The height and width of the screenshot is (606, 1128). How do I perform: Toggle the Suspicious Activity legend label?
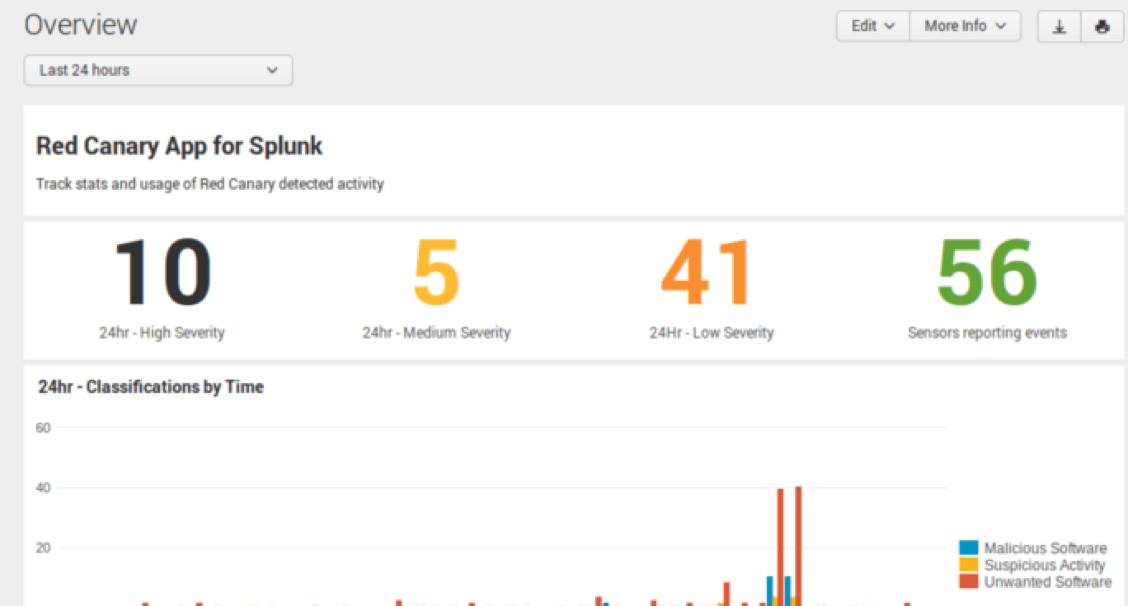(1044, 565)
